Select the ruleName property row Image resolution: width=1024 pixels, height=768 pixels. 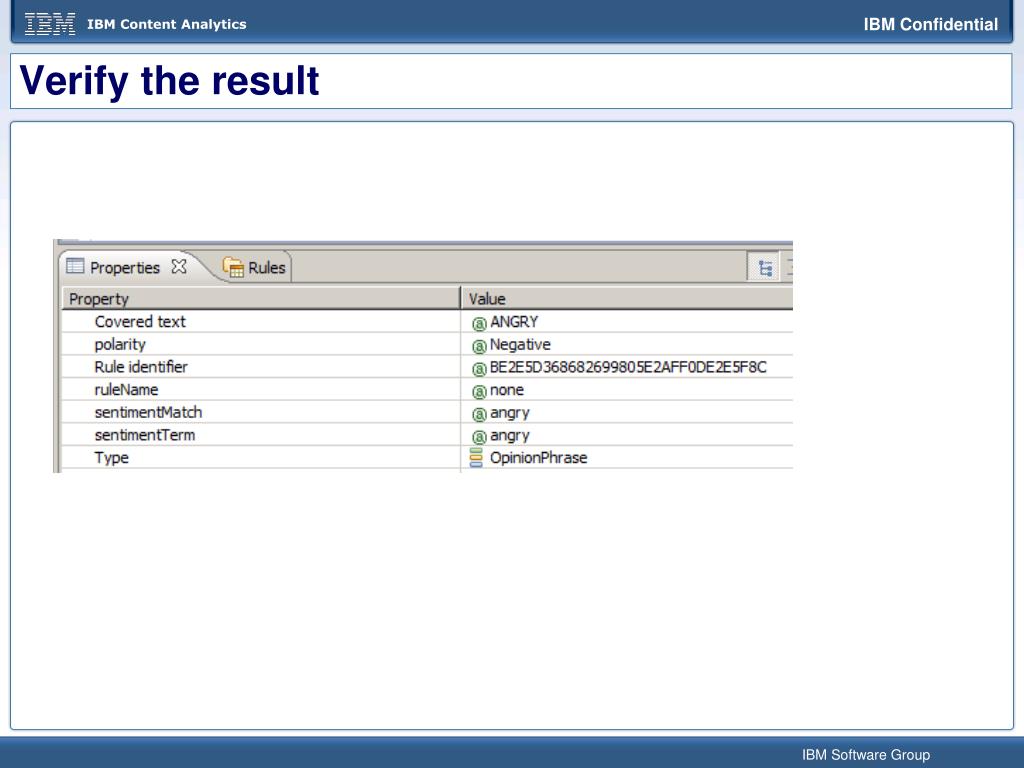pyautogui.click(x=427, y=390)
